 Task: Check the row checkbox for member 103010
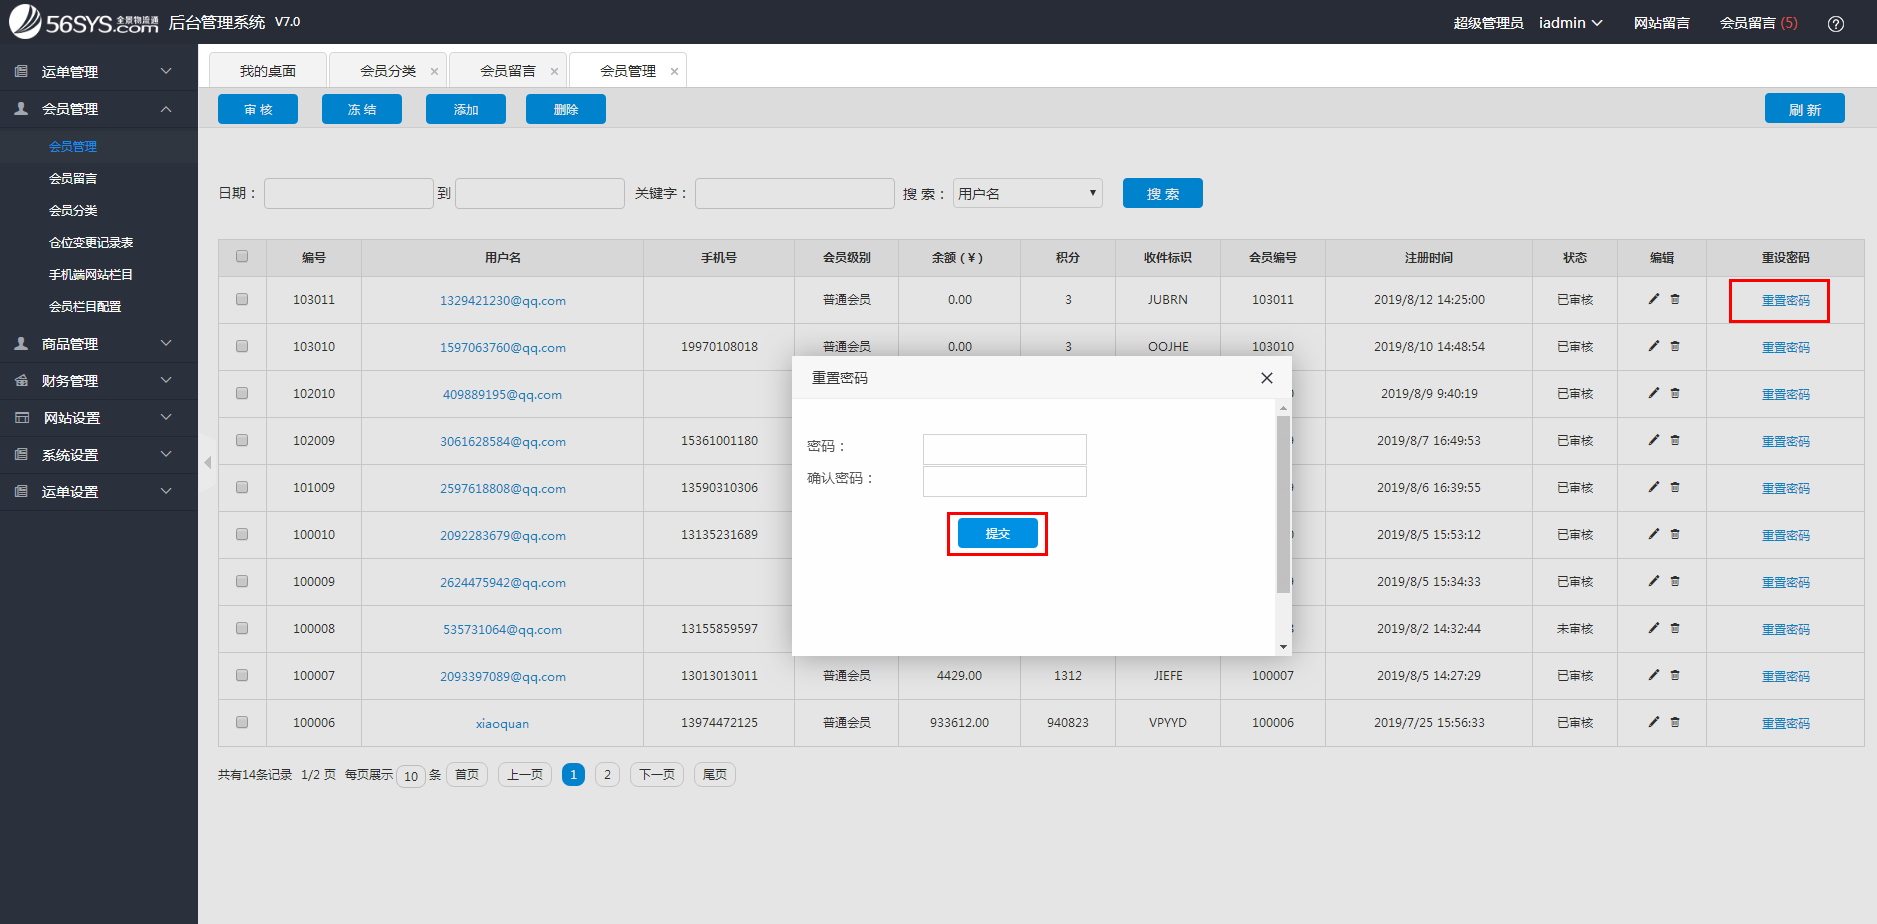[242, 346]
